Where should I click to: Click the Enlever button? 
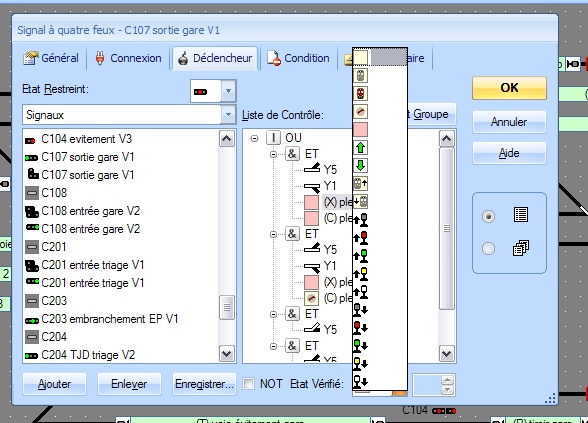pos(129,384)
